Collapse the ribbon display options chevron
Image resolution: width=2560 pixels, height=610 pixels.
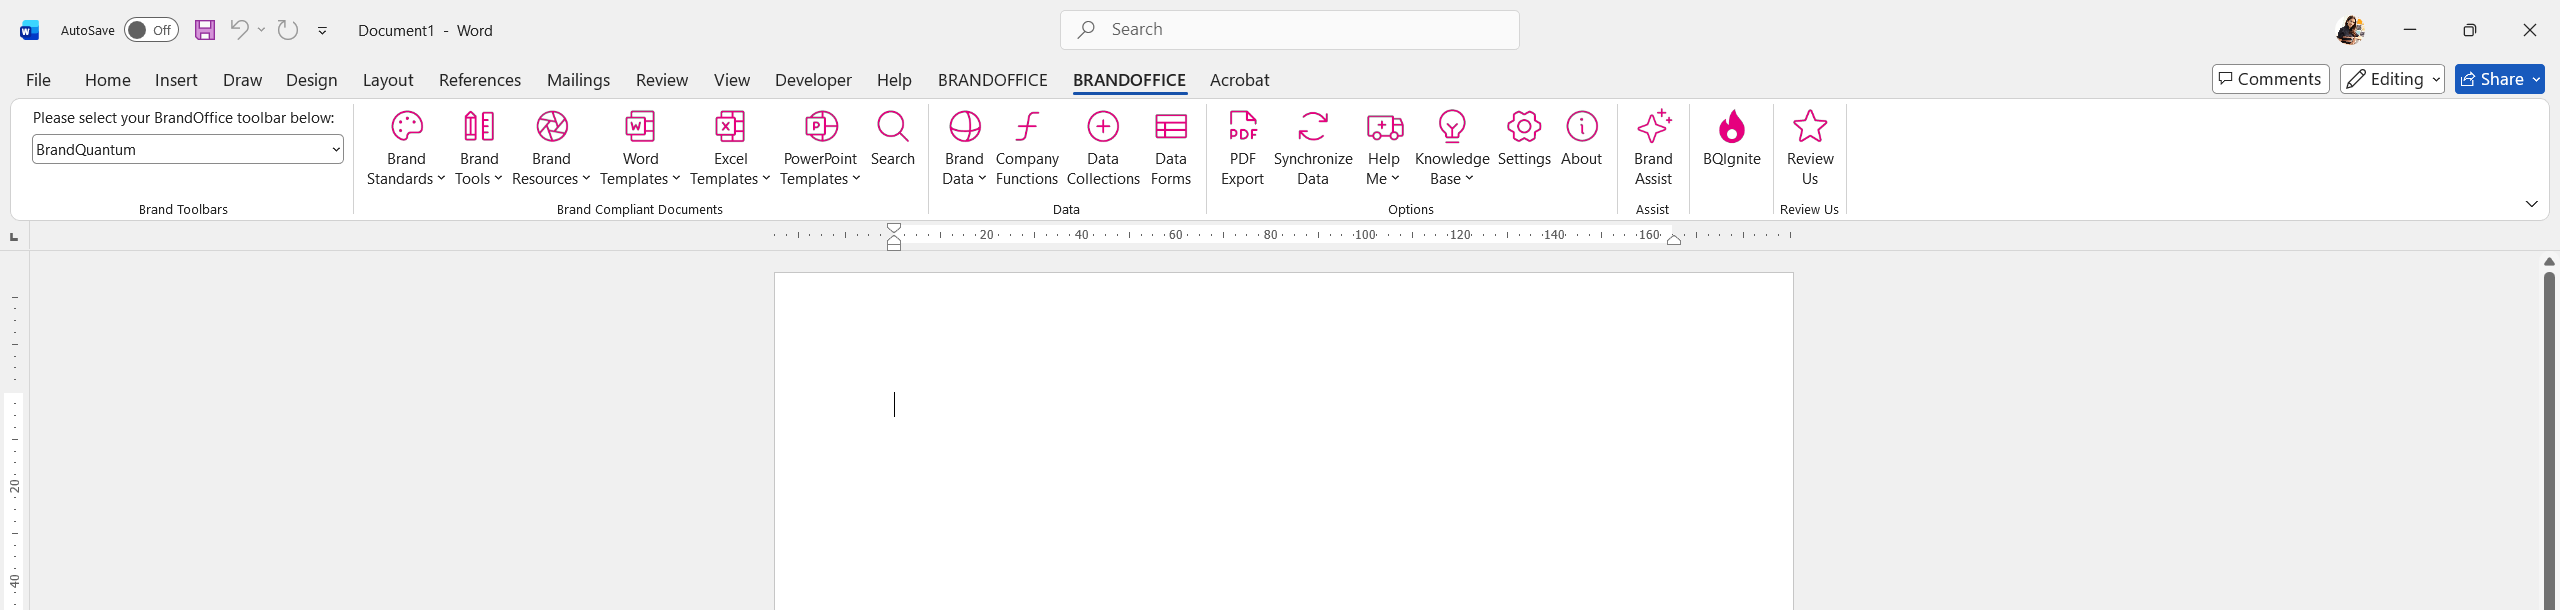click(2531, 204)
